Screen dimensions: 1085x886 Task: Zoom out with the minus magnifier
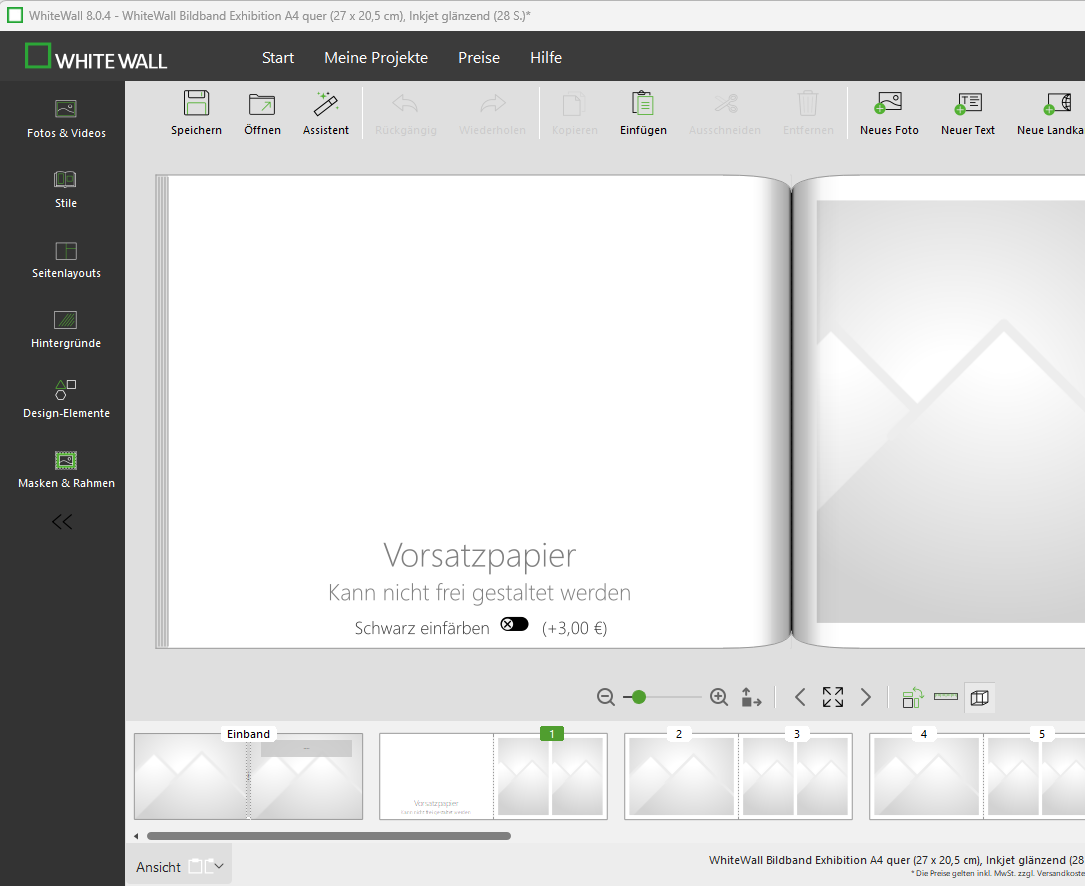(605, 697)
